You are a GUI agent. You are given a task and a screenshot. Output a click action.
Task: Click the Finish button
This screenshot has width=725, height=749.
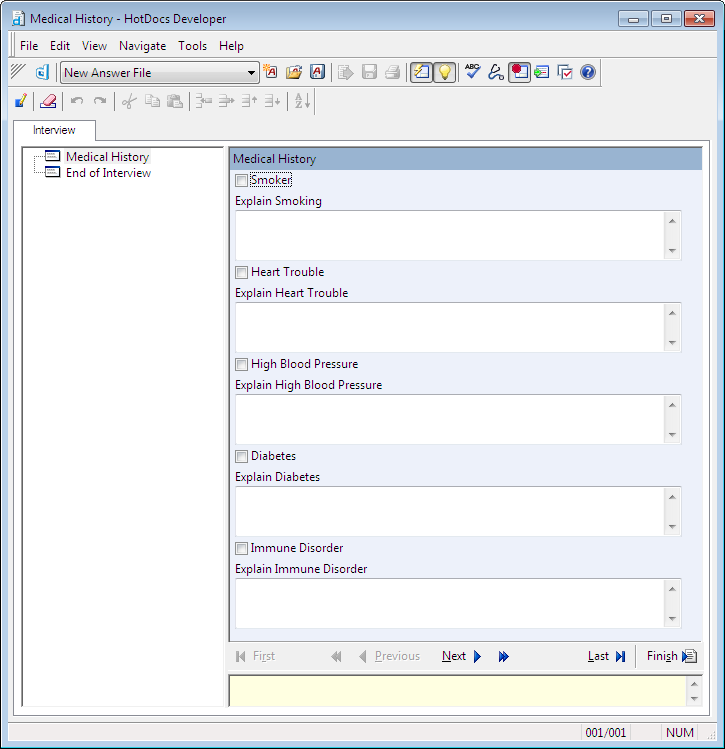pos(670,656)
